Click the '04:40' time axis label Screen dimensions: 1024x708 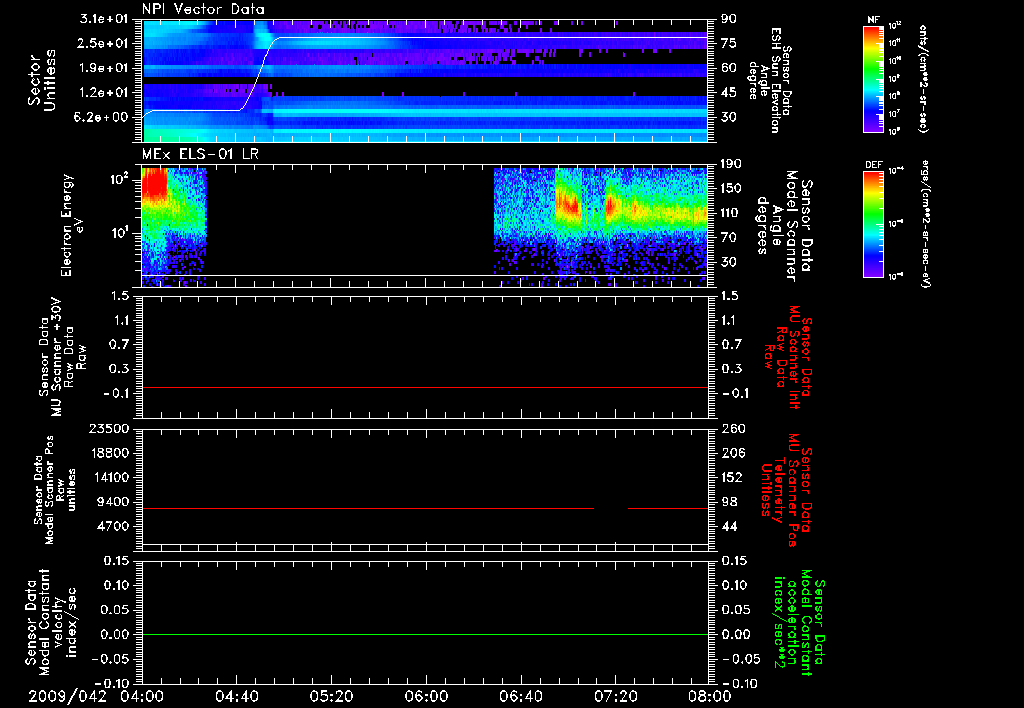(x=236, y=696)
